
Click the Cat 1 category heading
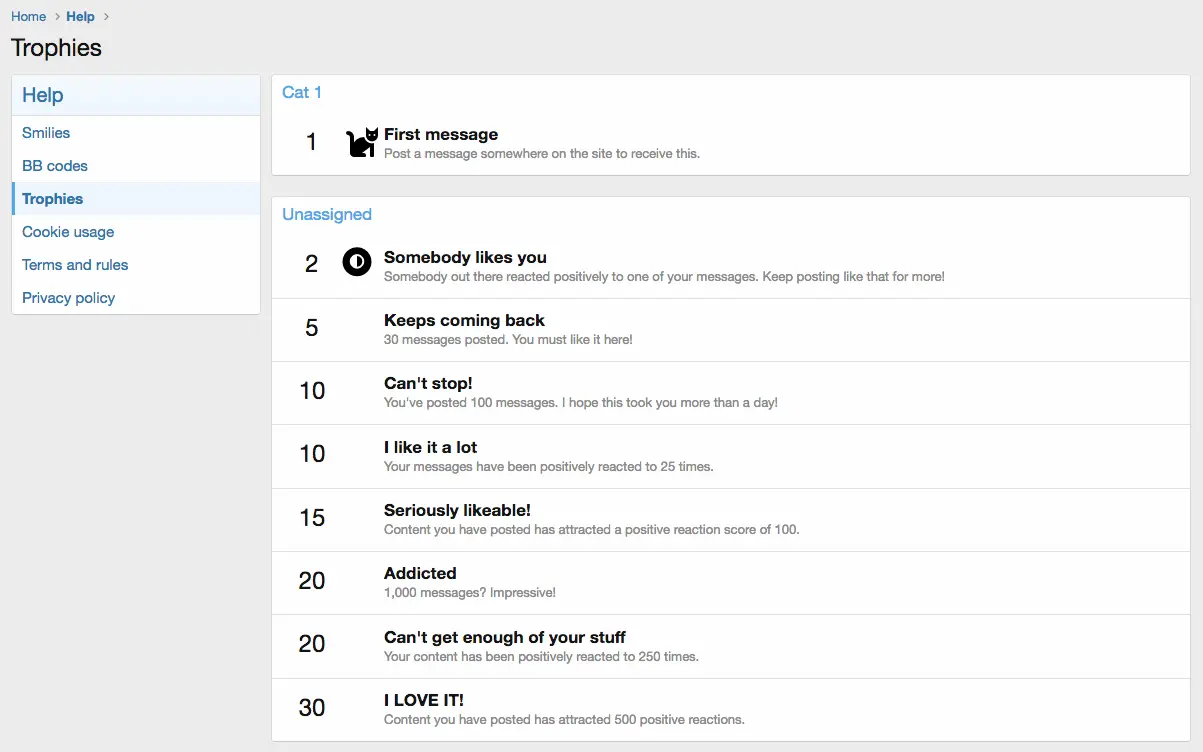coord(302,92)
